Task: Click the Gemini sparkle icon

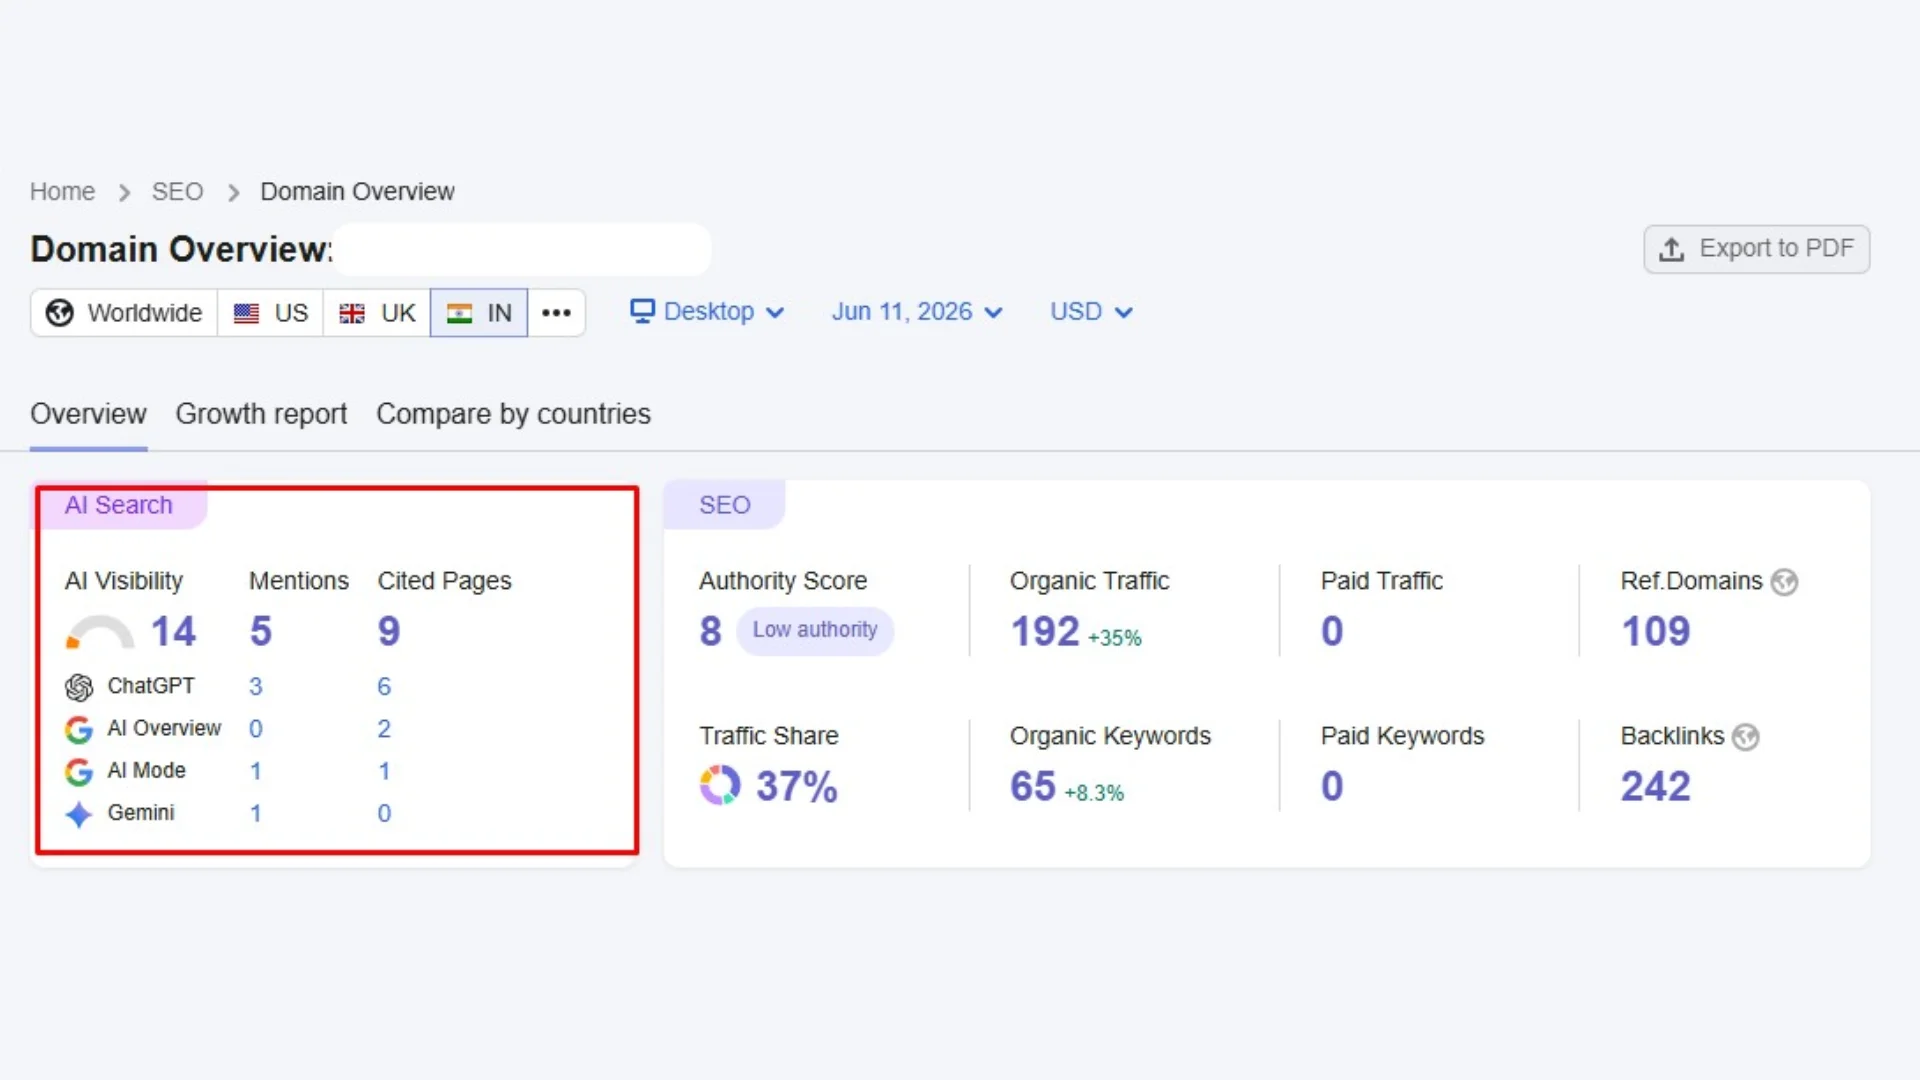Action: click(x=79, y=814)
